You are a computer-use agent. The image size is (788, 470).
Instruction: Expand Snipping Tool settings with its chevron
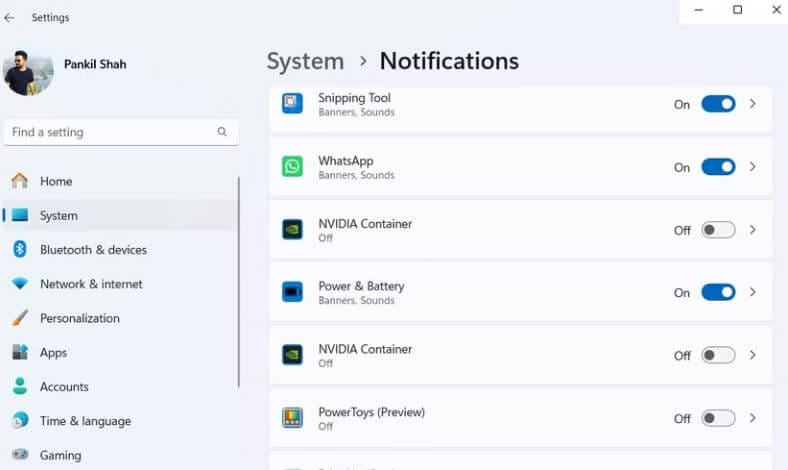pyautogui.click(x=752, y=104)
